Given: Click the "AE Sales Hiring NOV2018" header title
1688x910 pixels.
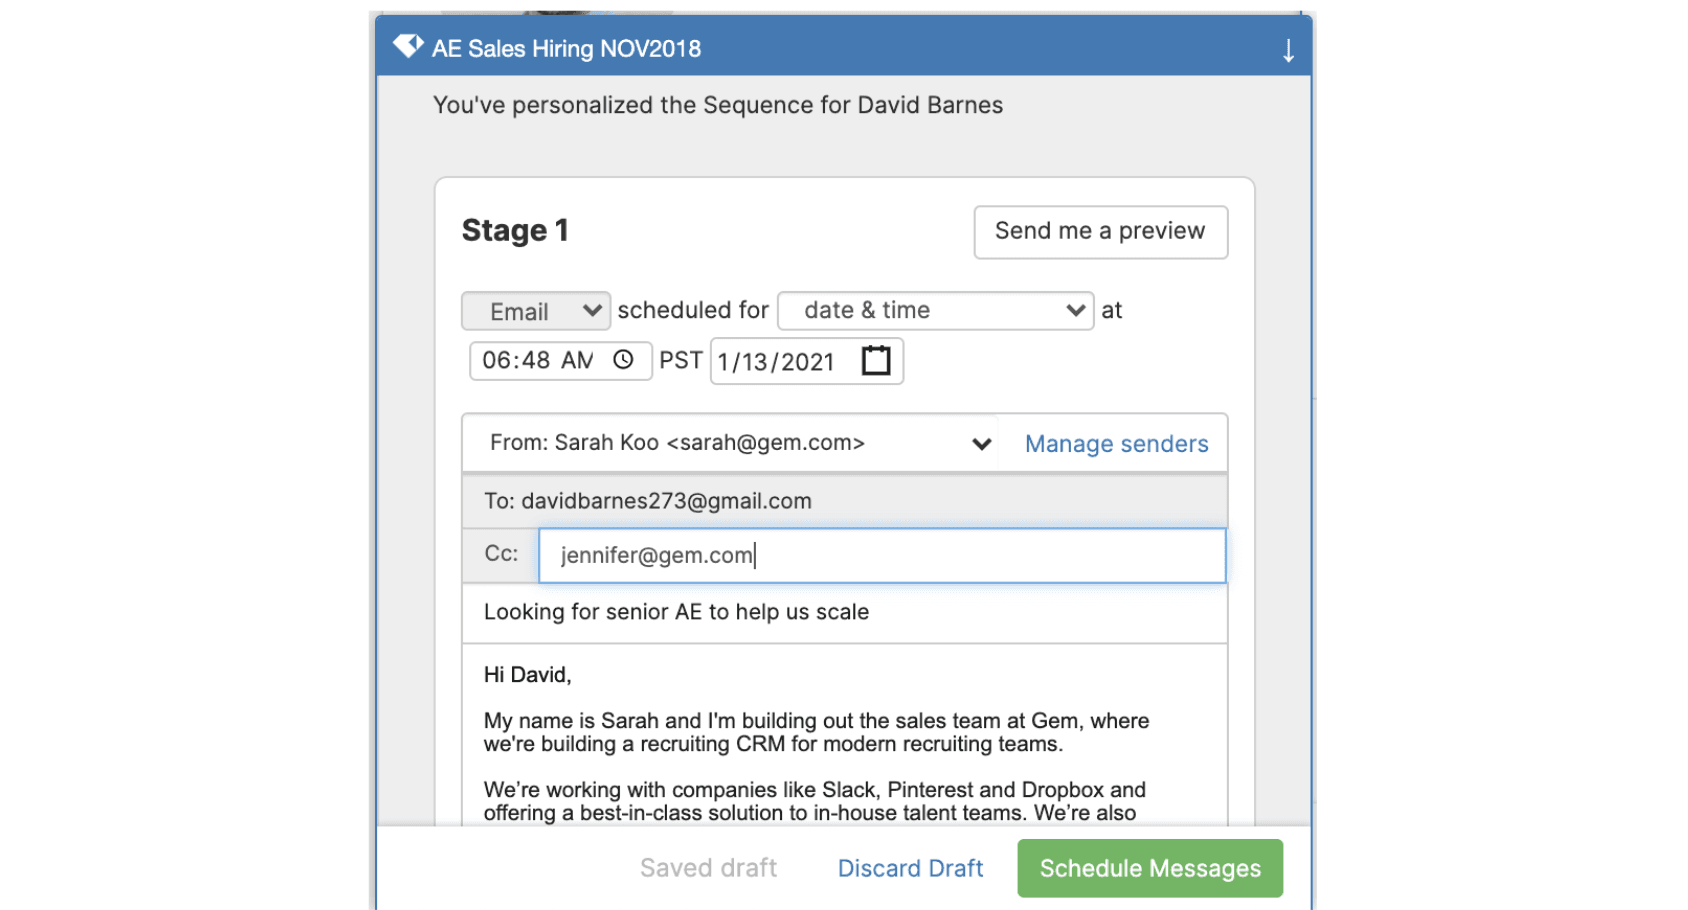Looking at the screenshot, I should pos(566,49).
